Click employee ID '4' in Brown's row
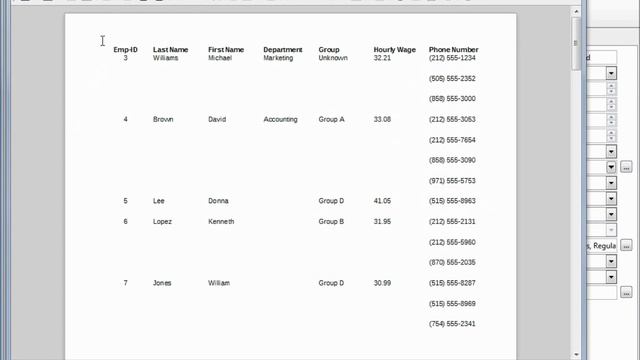Image resolution: width=640 pixels, height=360 pixels. (125, 119)
